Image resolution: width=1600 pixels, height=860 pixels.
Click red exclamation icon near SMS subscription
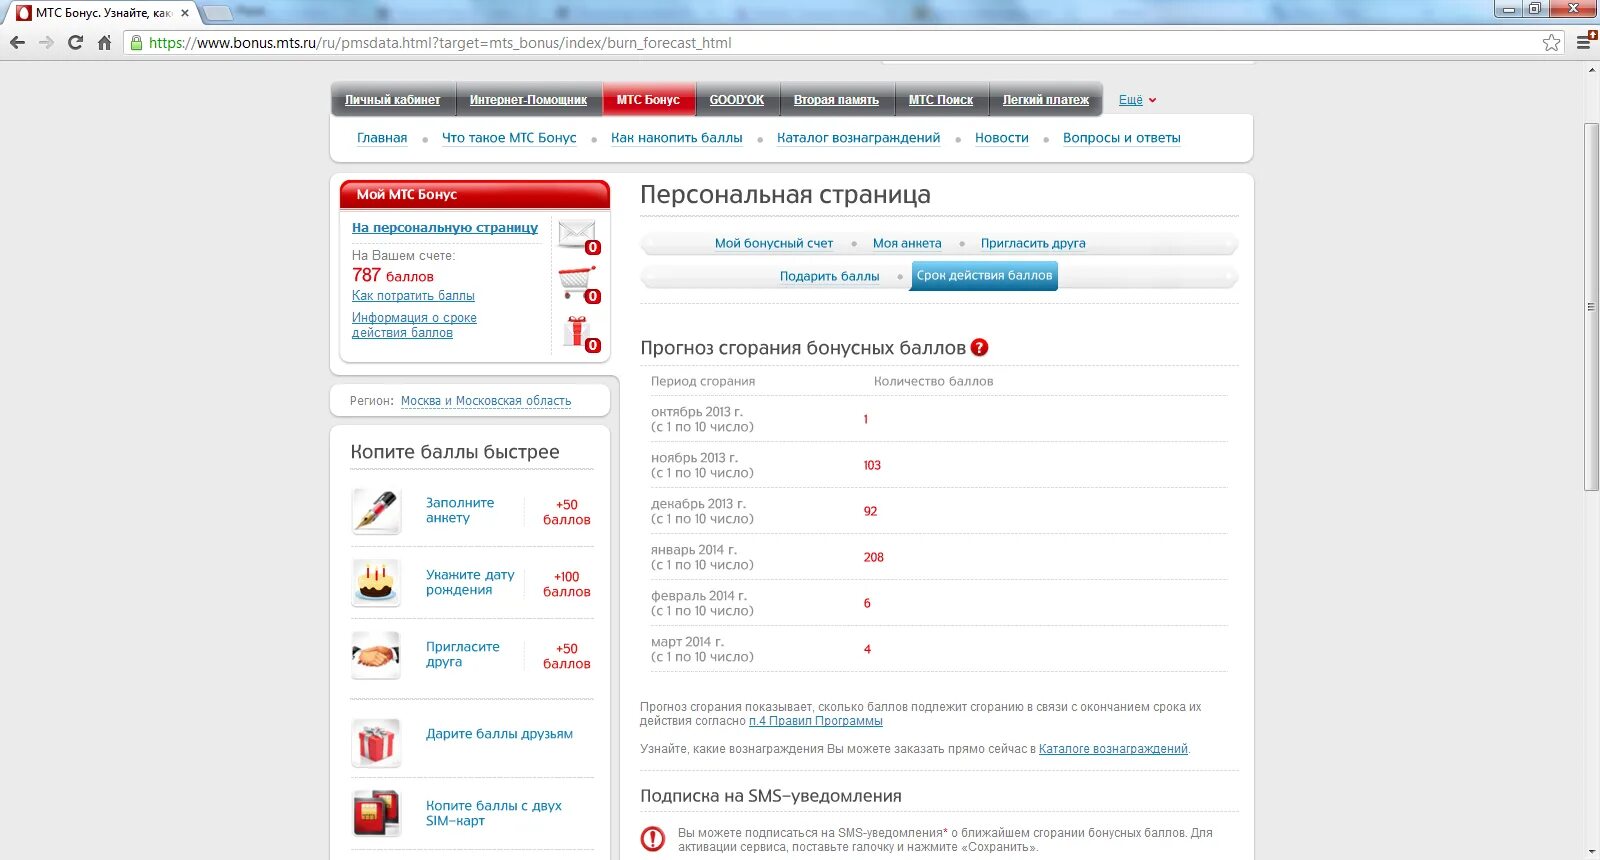click(x=652, y=839)
